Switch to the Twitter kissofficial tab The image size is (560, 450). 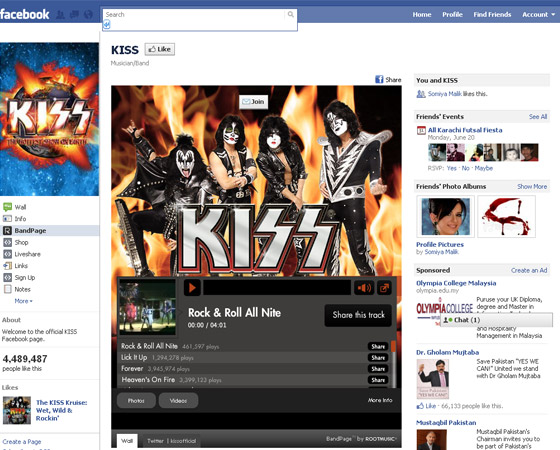[171, 441]
